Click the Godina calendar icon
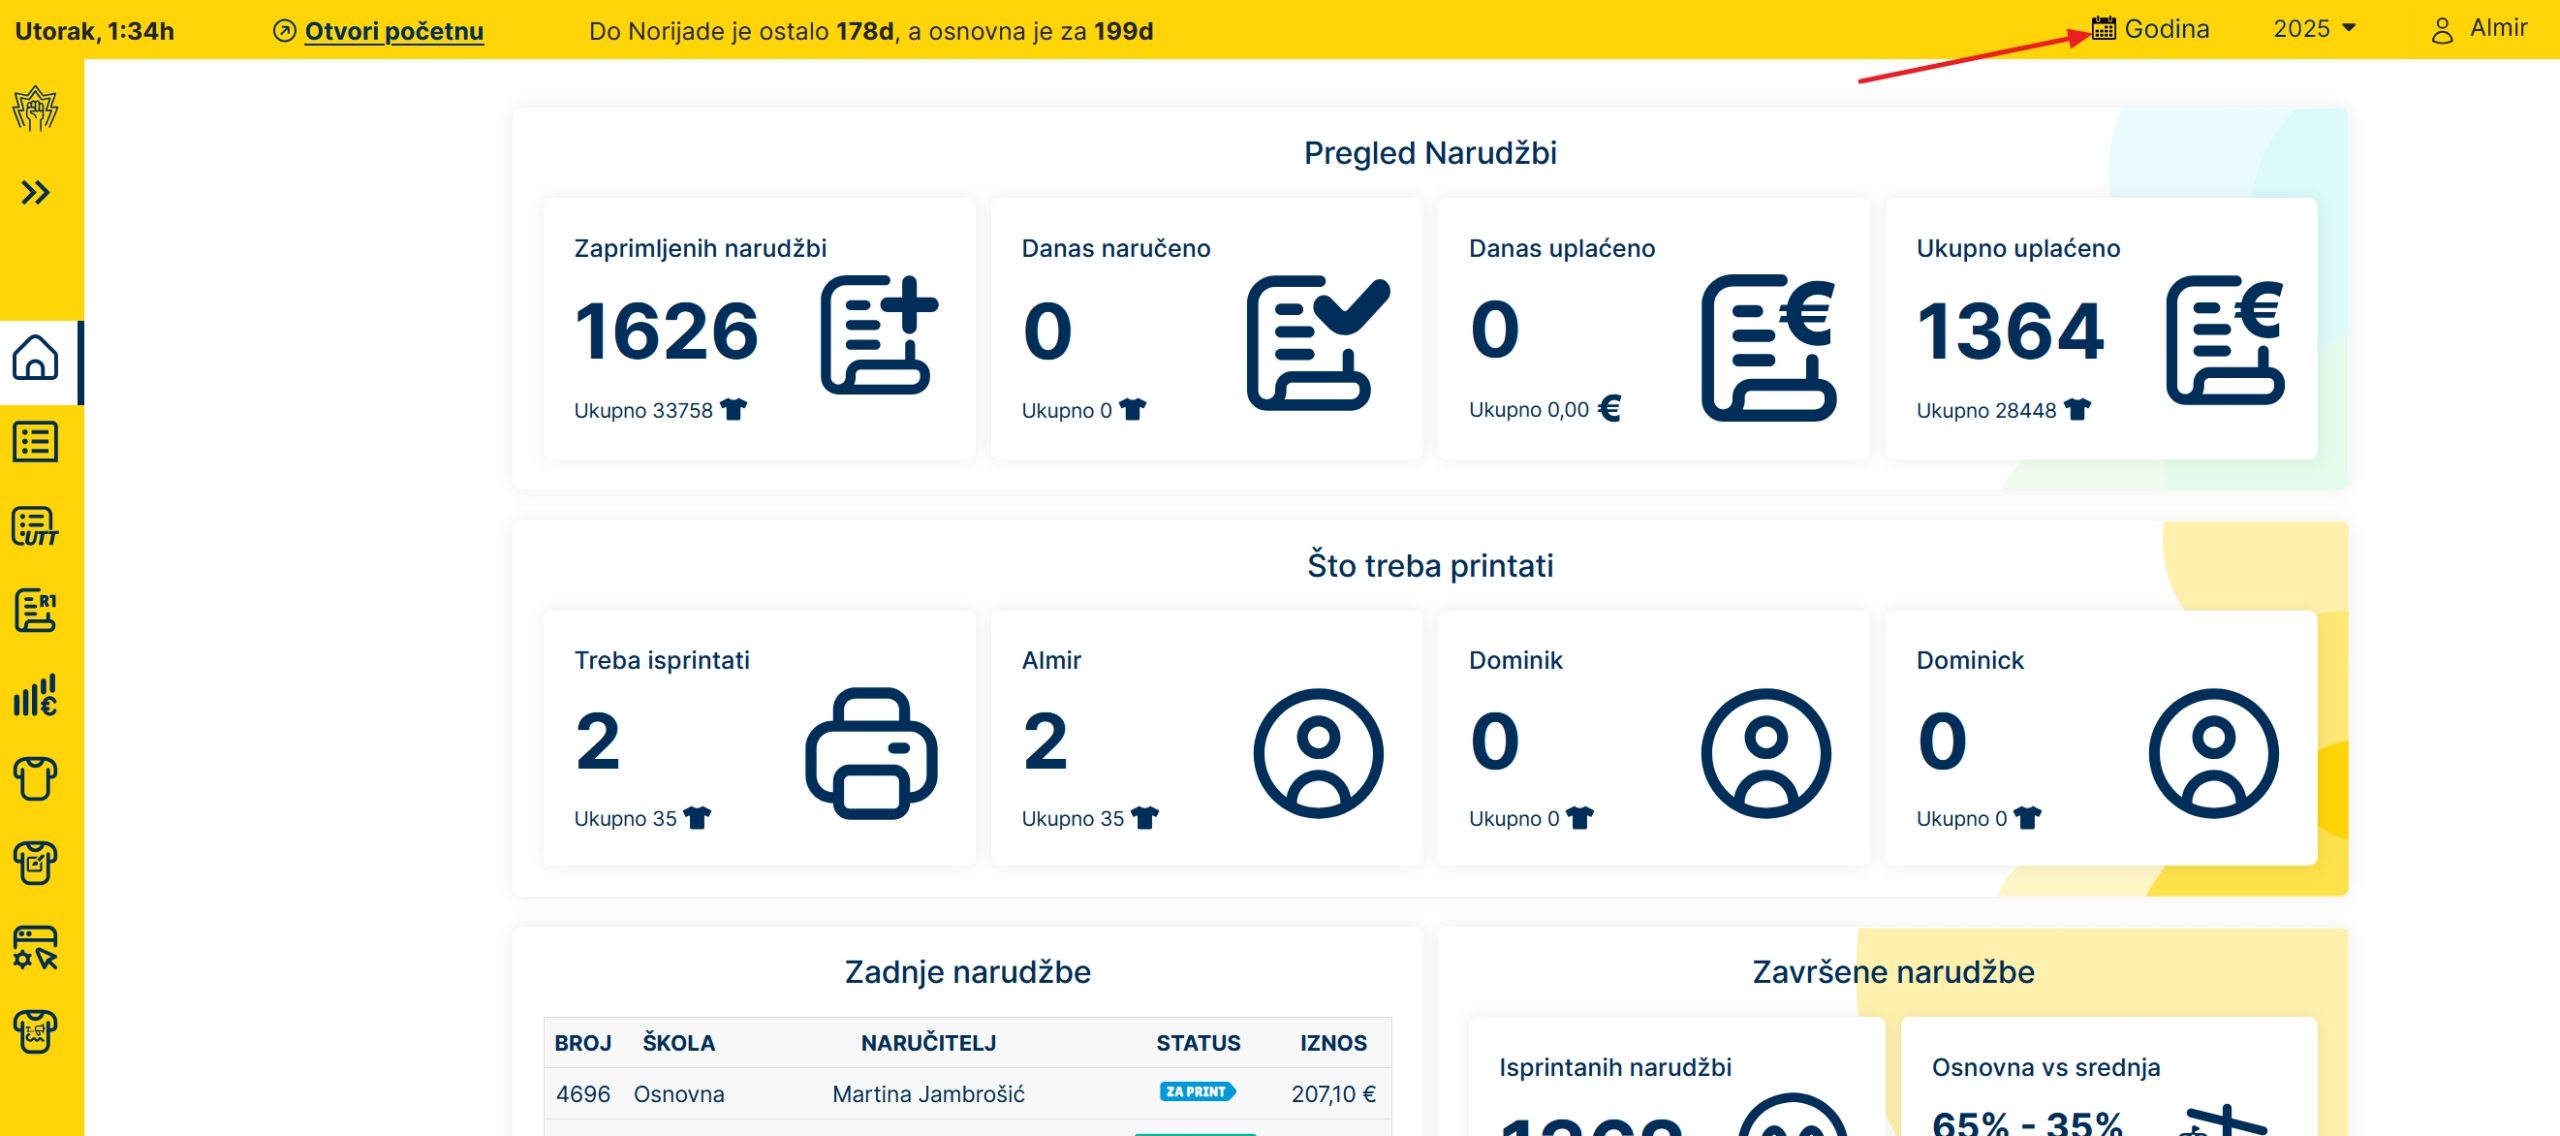 (x=2103, y=29)
